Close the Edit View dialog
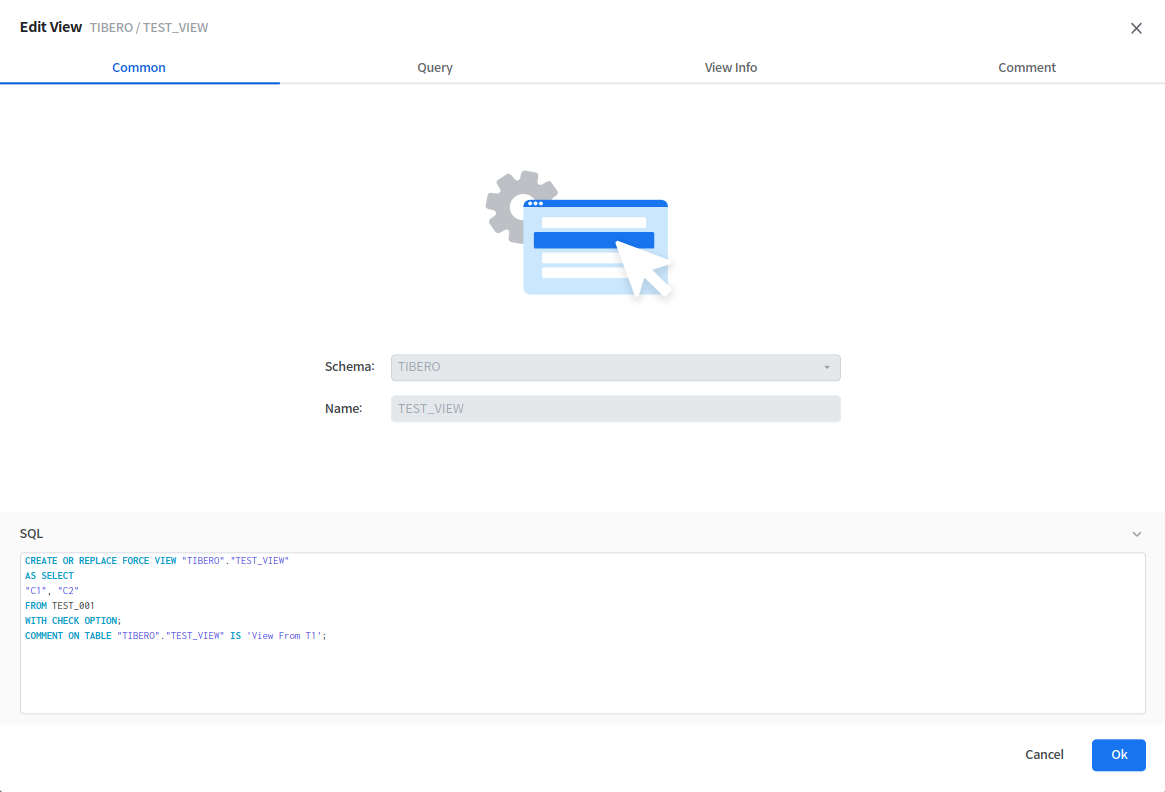 coord(1136,29)
